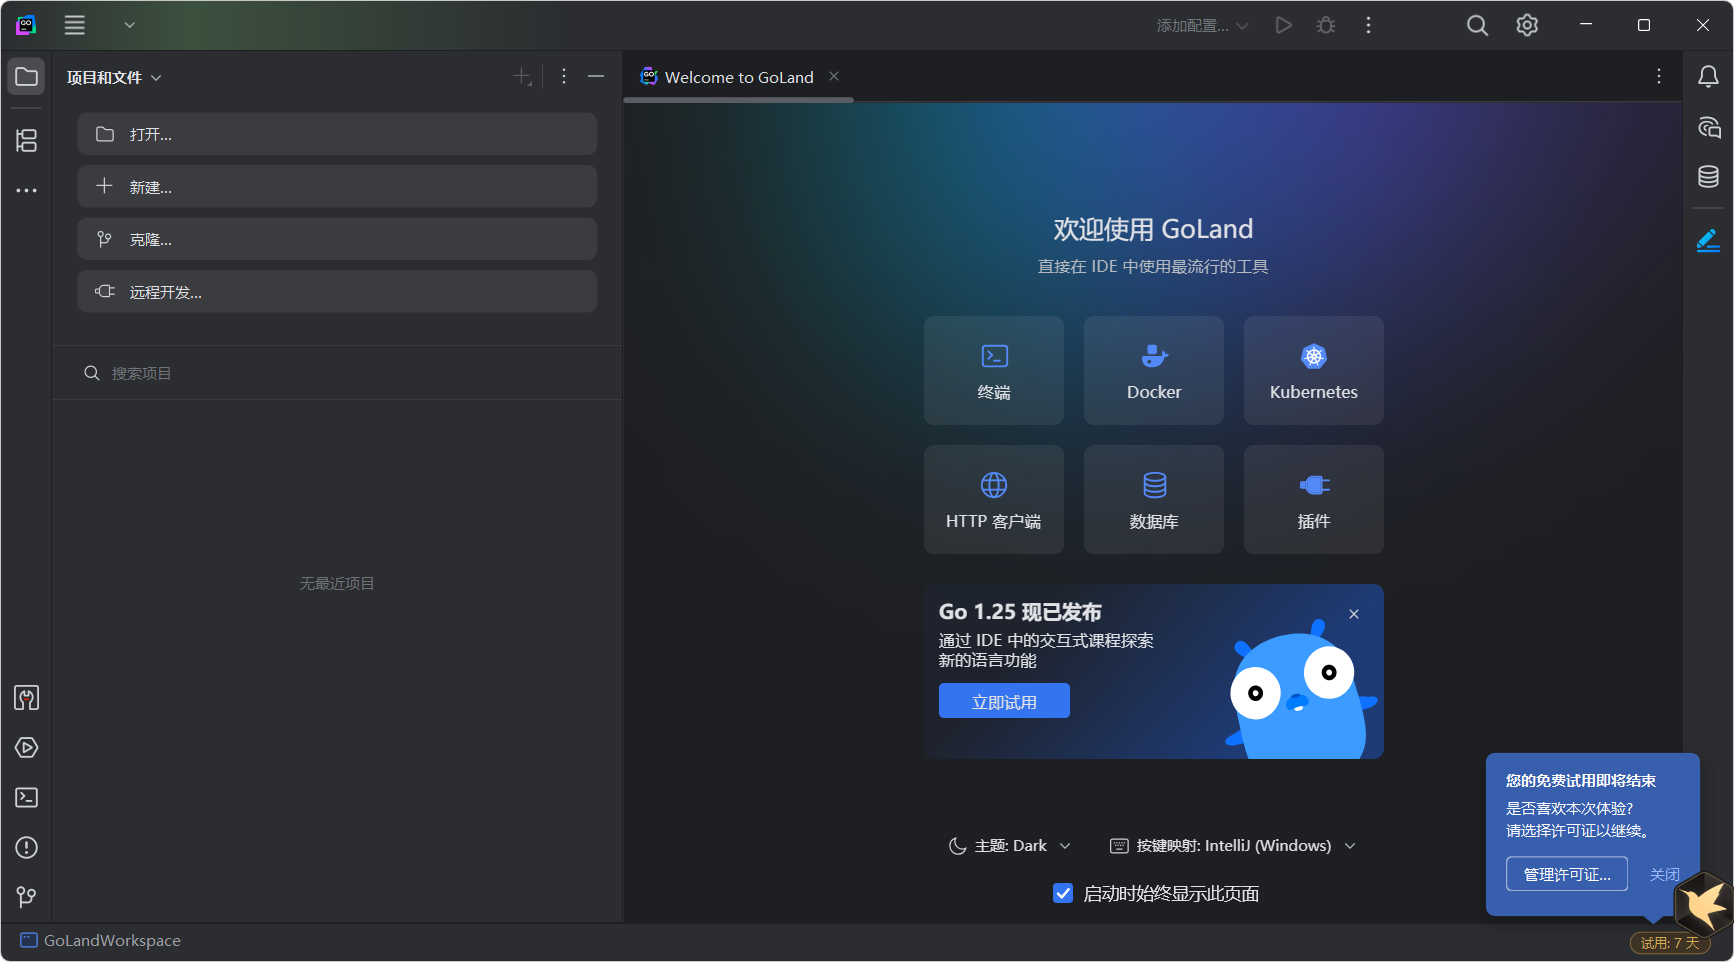Click 管理许可证... button
The height and width of the screenshot is (962, 1734).
[x=1567, y=874]
